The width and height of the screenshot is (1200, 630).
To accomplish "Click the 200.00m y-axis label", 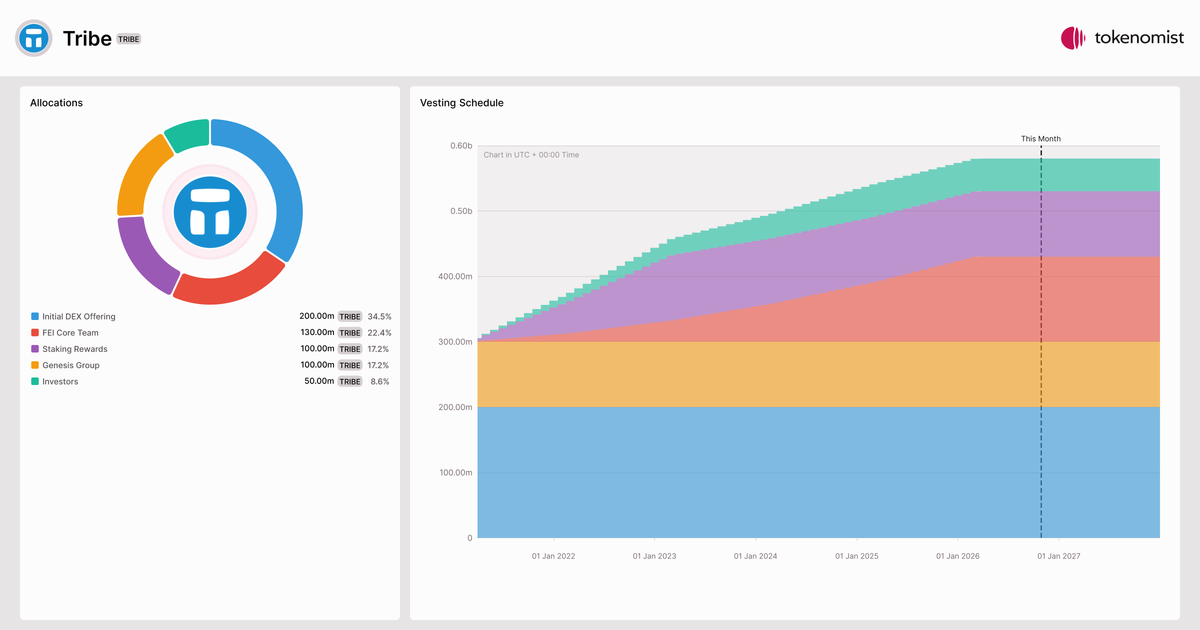I will [456, 407].
